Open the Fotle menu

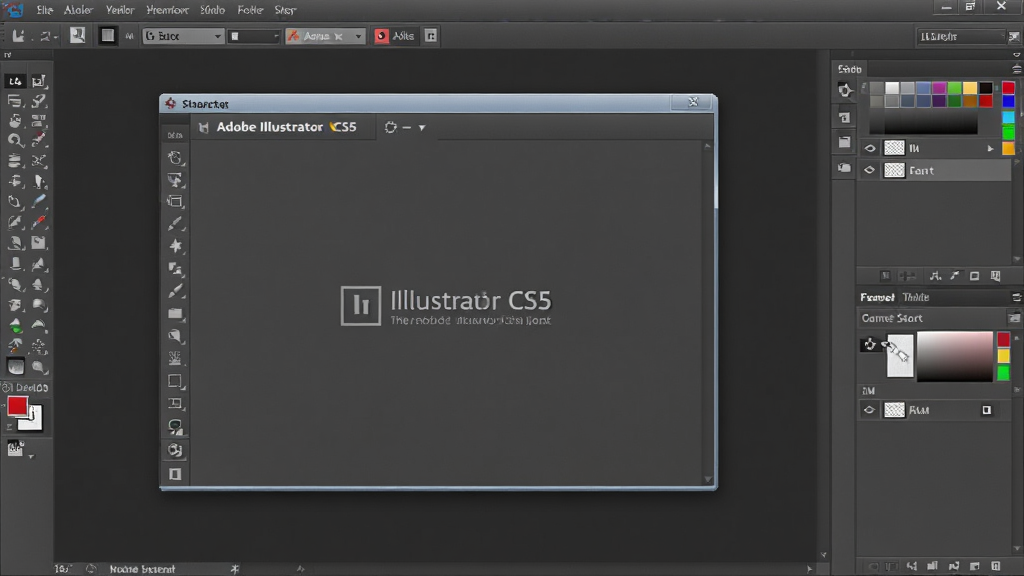coord(249,10)
